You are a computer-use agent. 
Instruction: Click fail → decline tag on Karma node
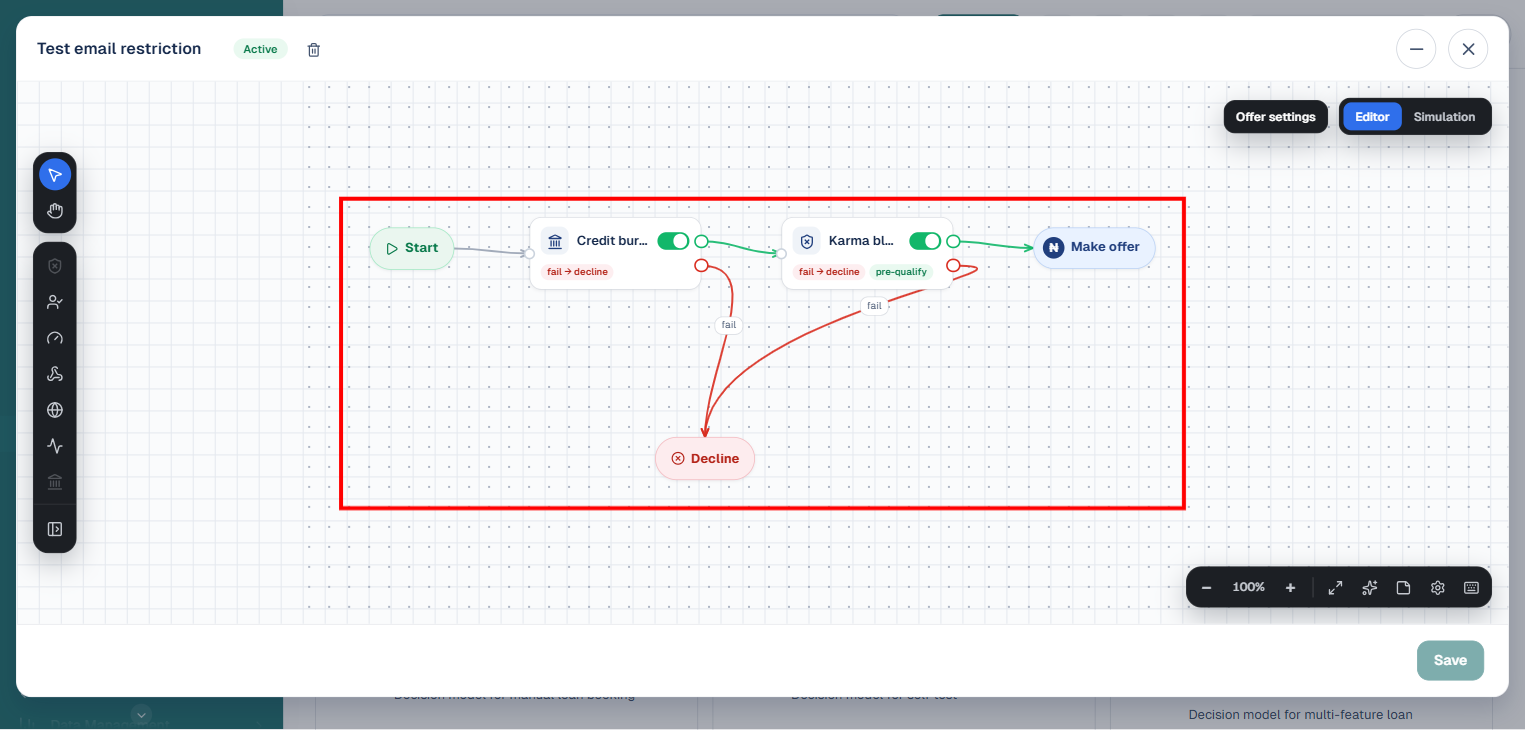pyautogui.click(x=829, y=272)
